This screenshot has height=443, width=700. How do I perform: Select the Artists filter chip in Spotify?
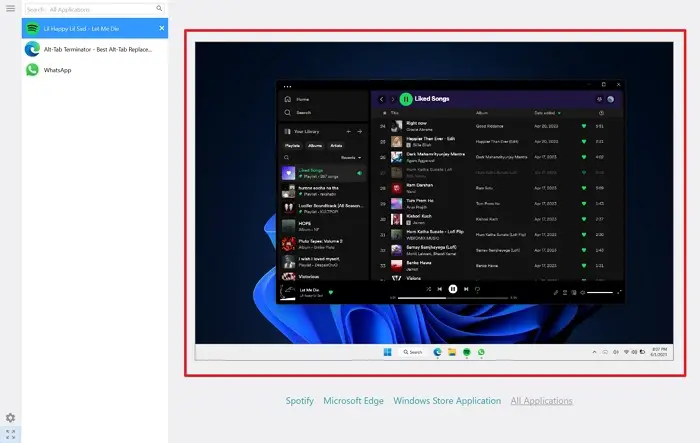(x=336, y=146)
